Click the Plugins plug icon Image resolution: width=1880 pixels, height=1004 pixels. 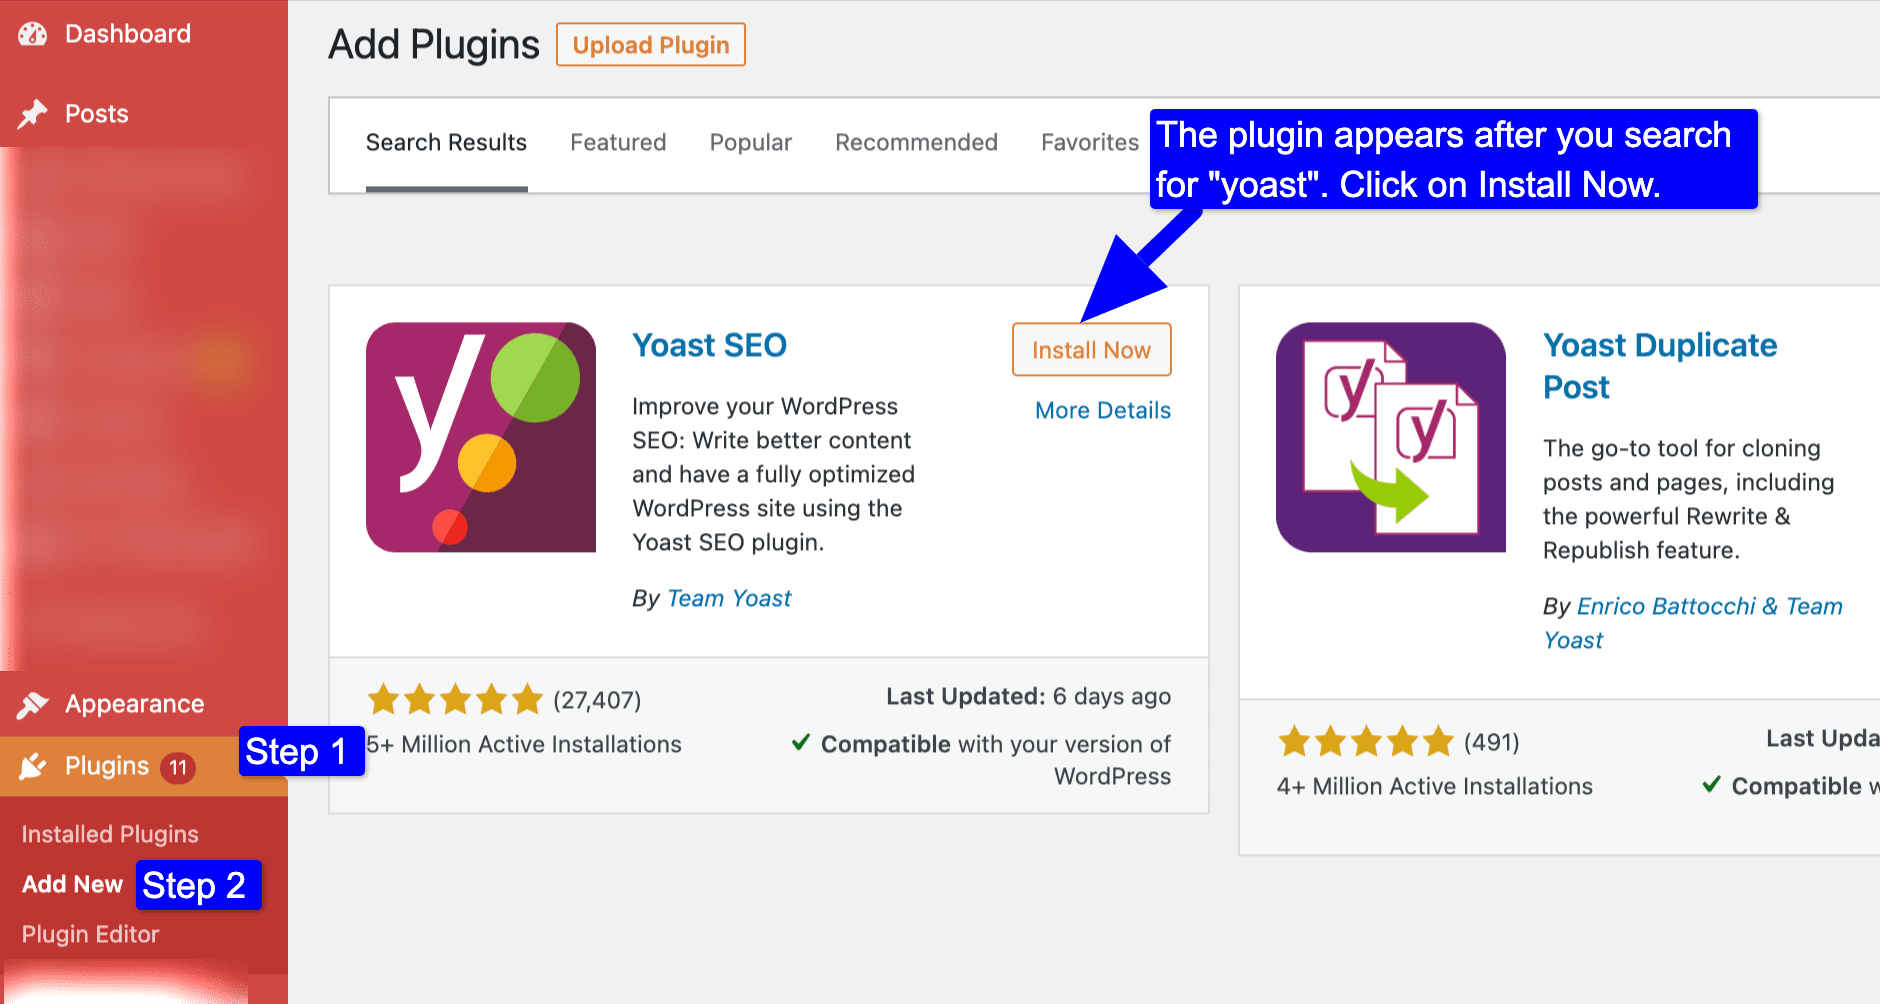pyautogui.click(x=32, y=767)
